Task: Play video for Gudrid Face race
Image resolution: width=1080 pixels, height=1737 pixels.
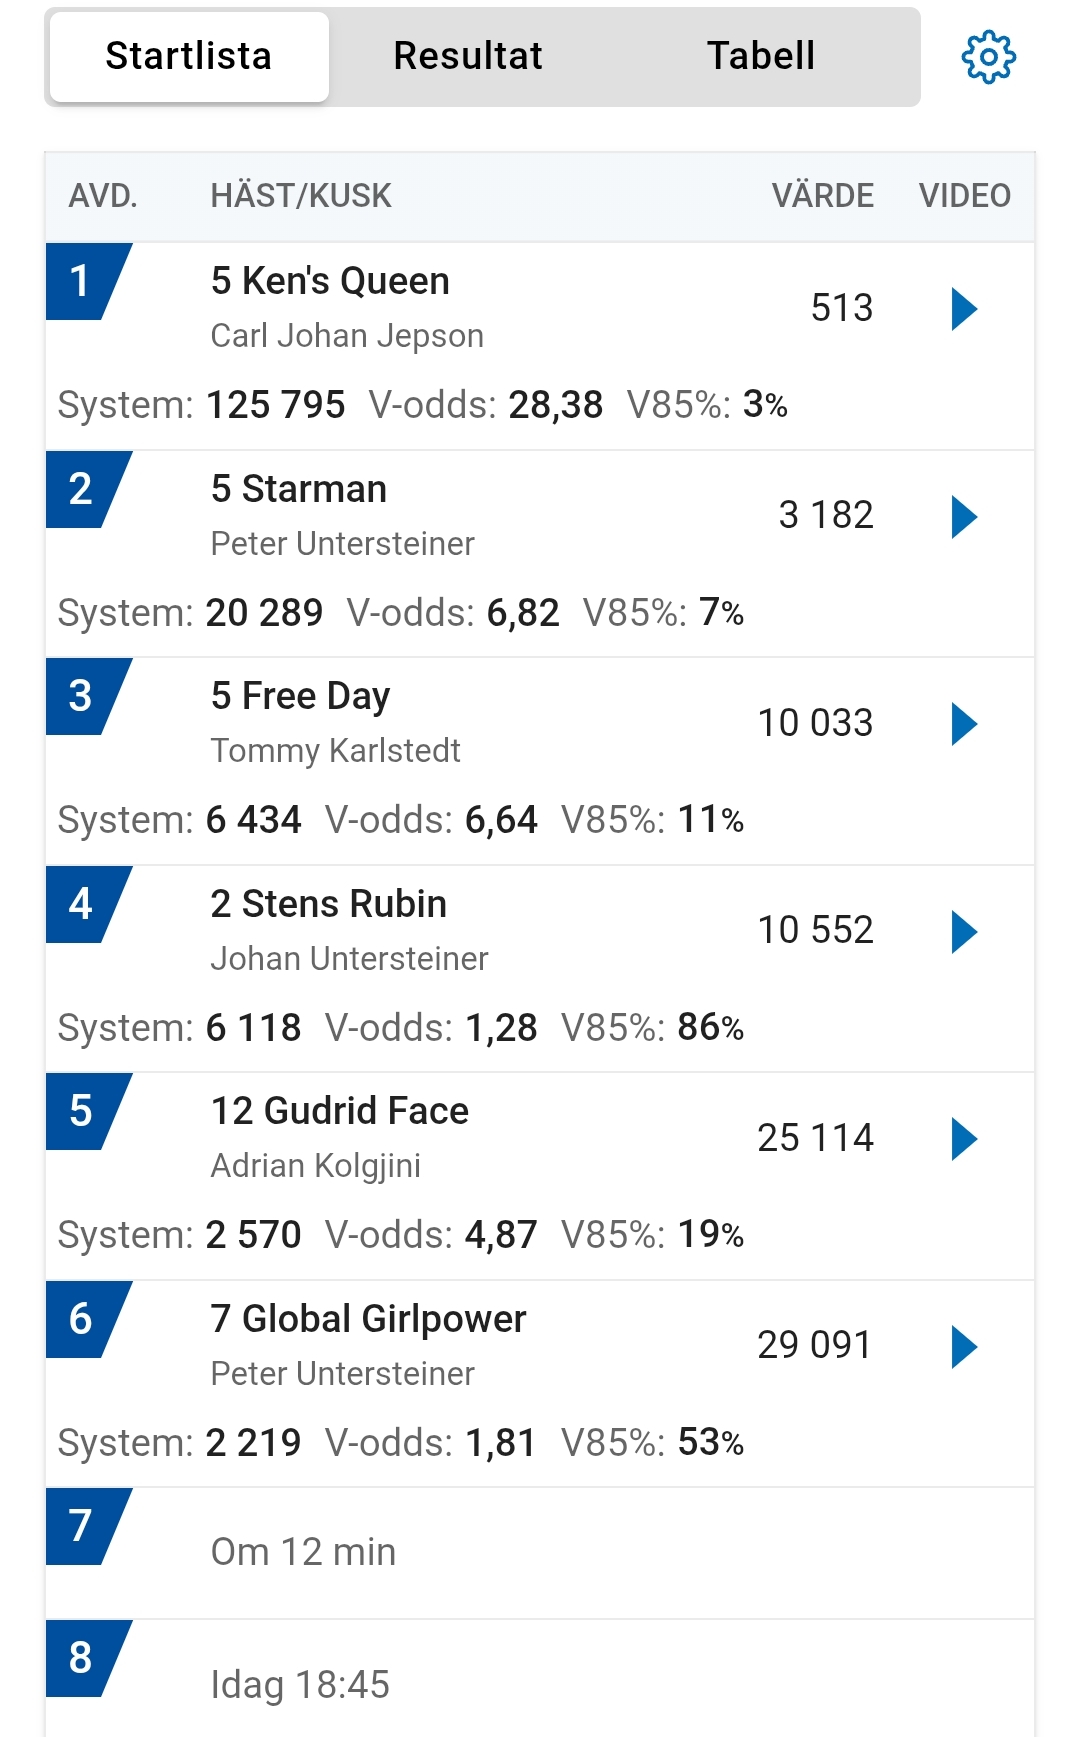Action: [x=963, y=1139]
